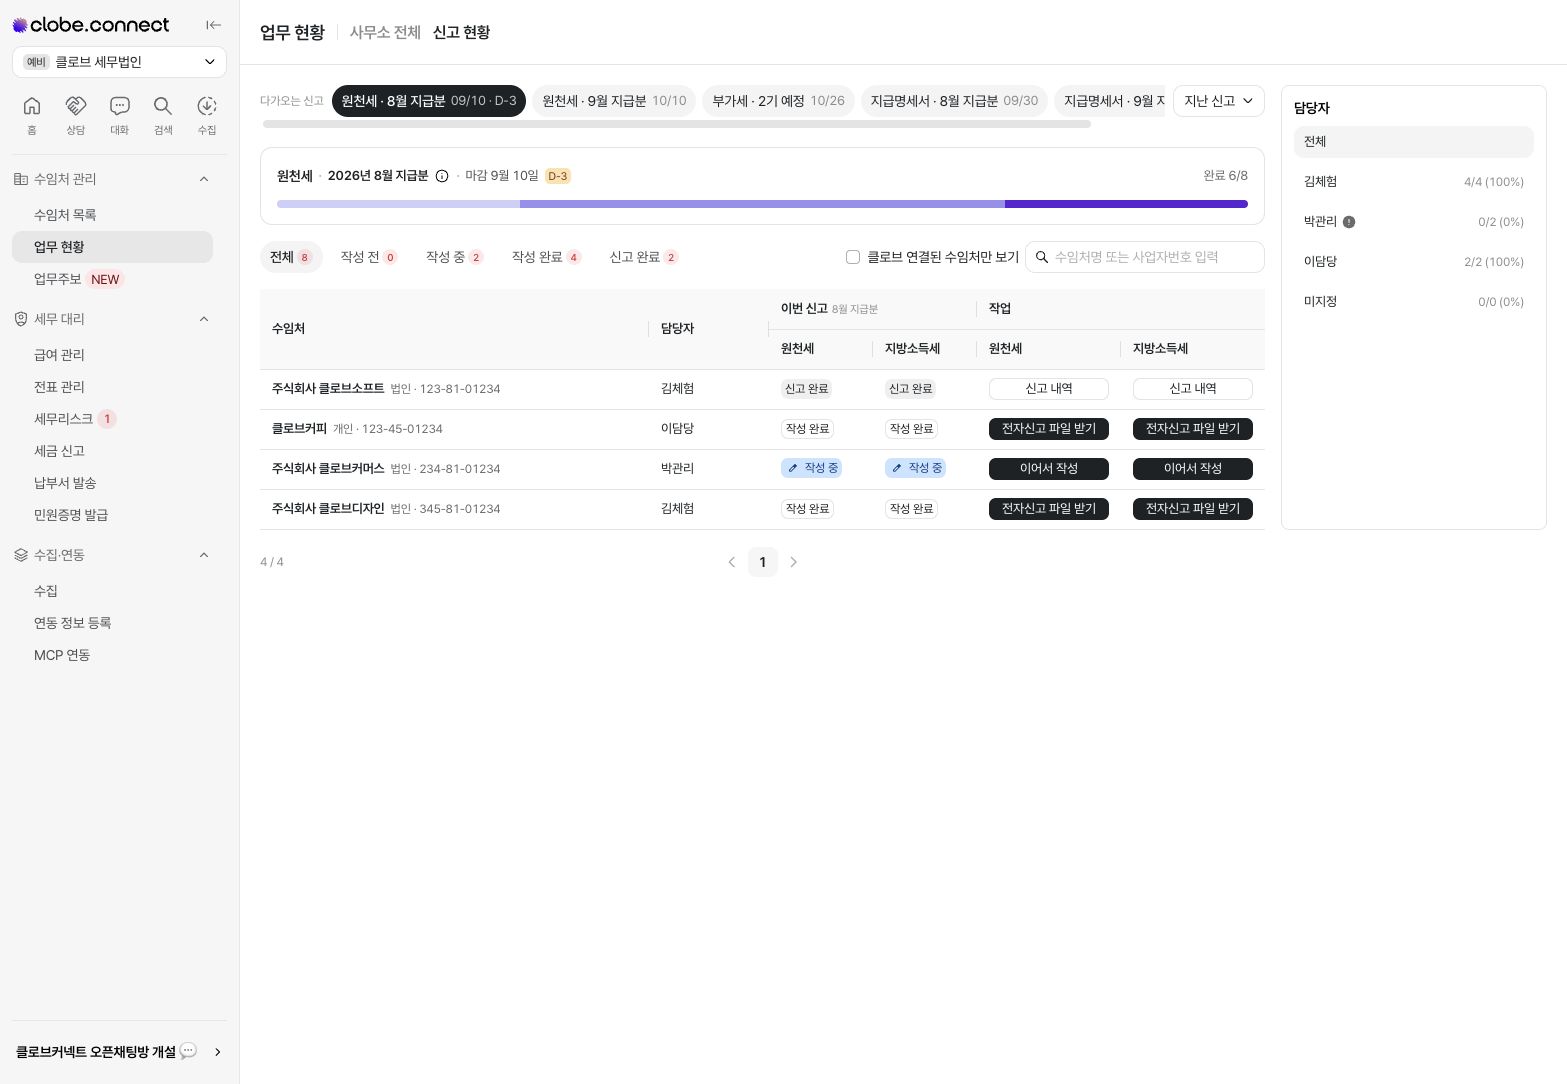This screenshot has height=1084, width=1567.
Task: Click the horizontal scrollbar under the filing chips
Action: point(677,125)
